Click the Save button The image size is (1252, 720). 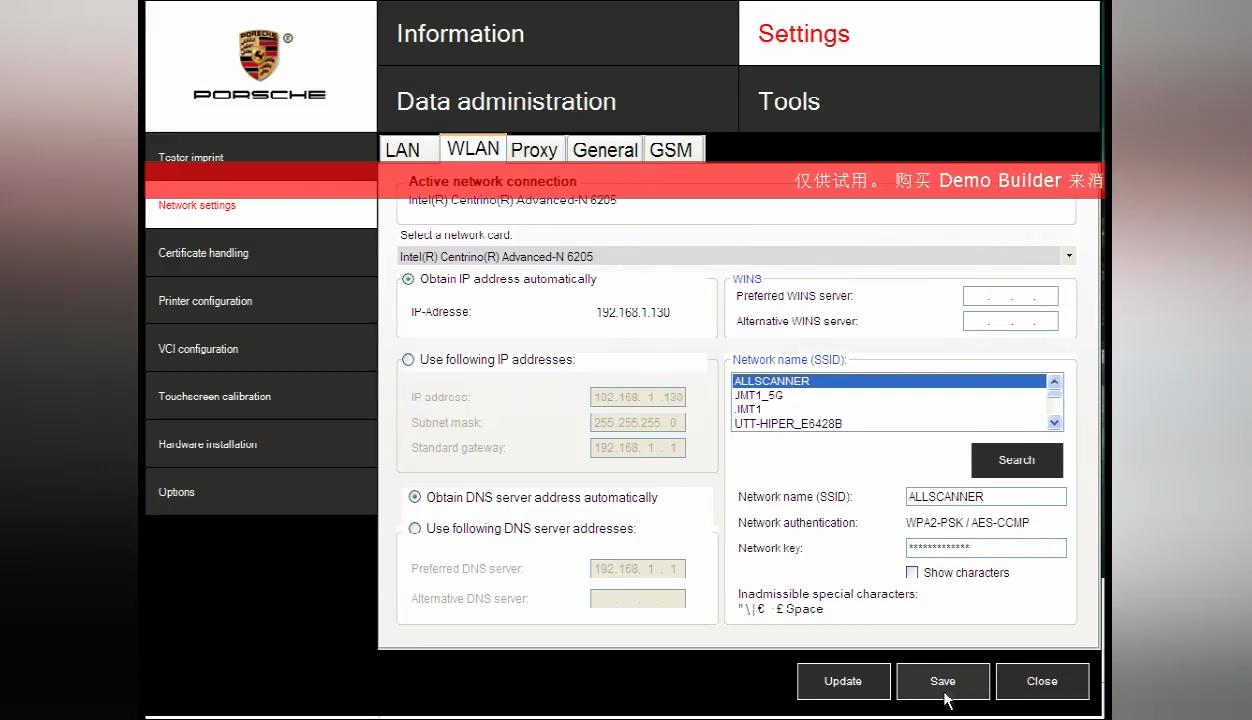click(x=942, y=681)
